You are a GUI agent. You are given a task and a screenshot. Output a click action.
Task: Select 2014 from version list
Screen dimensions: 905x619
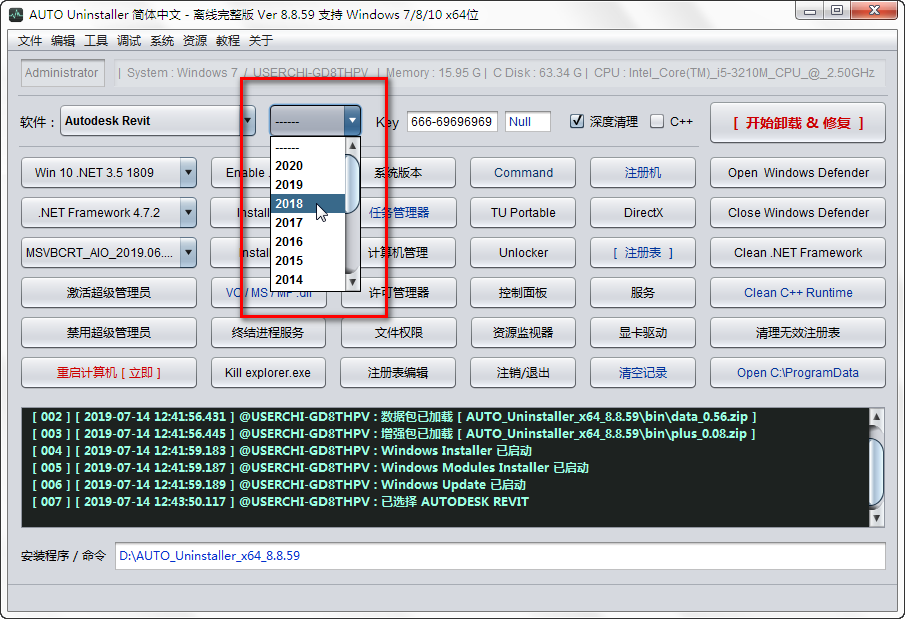tap(308, 280)
